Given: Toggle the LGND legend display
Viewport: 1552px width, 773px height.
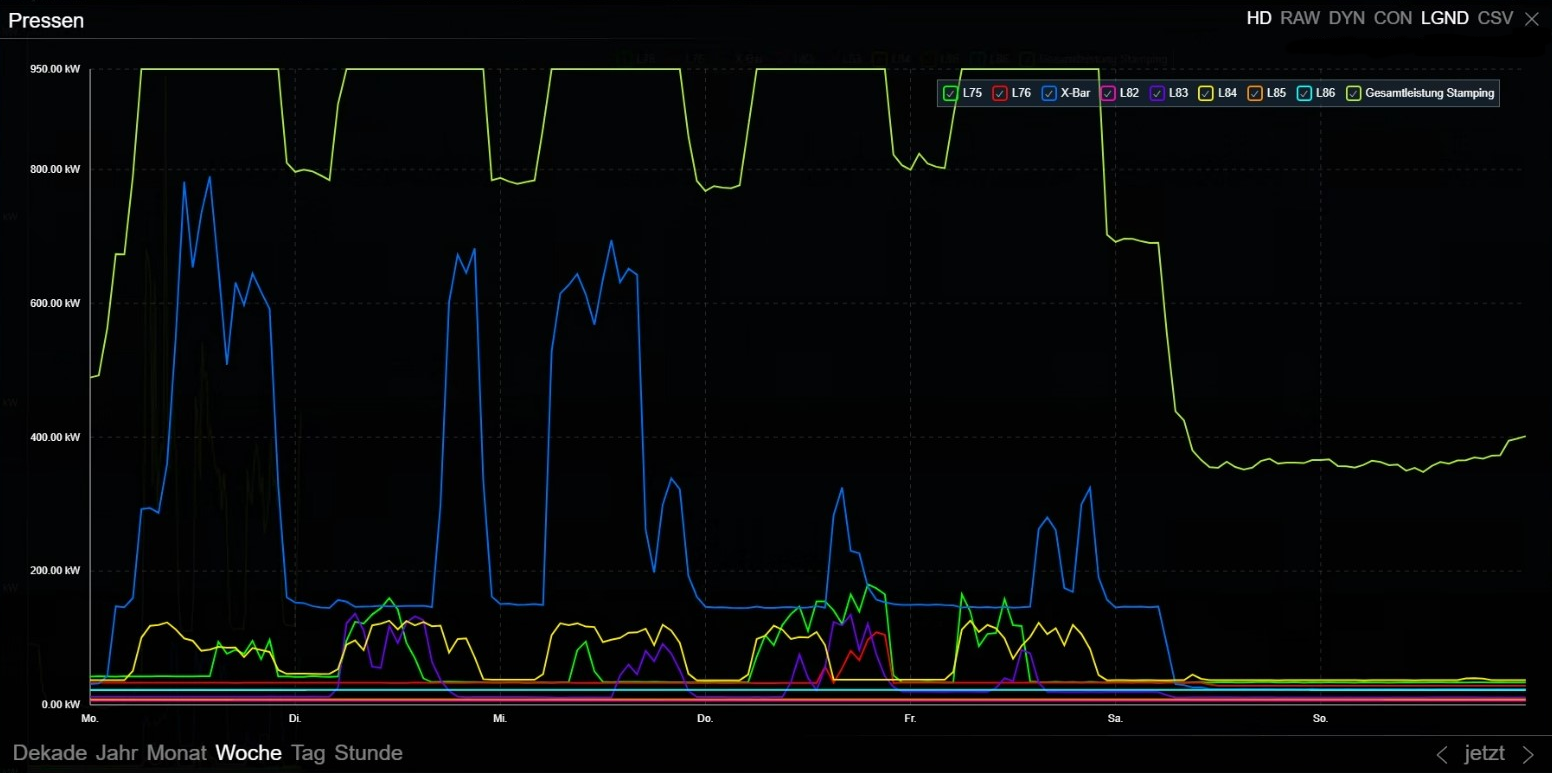Looking at the screenshot, I should 1444,18.
